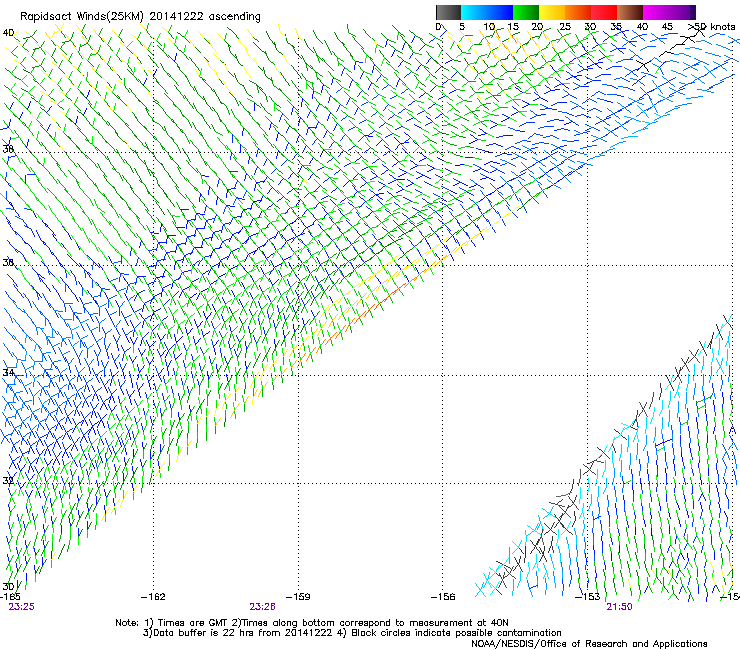
Task: Click the "-165" longitude axis label
Action: (x=10, y=597)
